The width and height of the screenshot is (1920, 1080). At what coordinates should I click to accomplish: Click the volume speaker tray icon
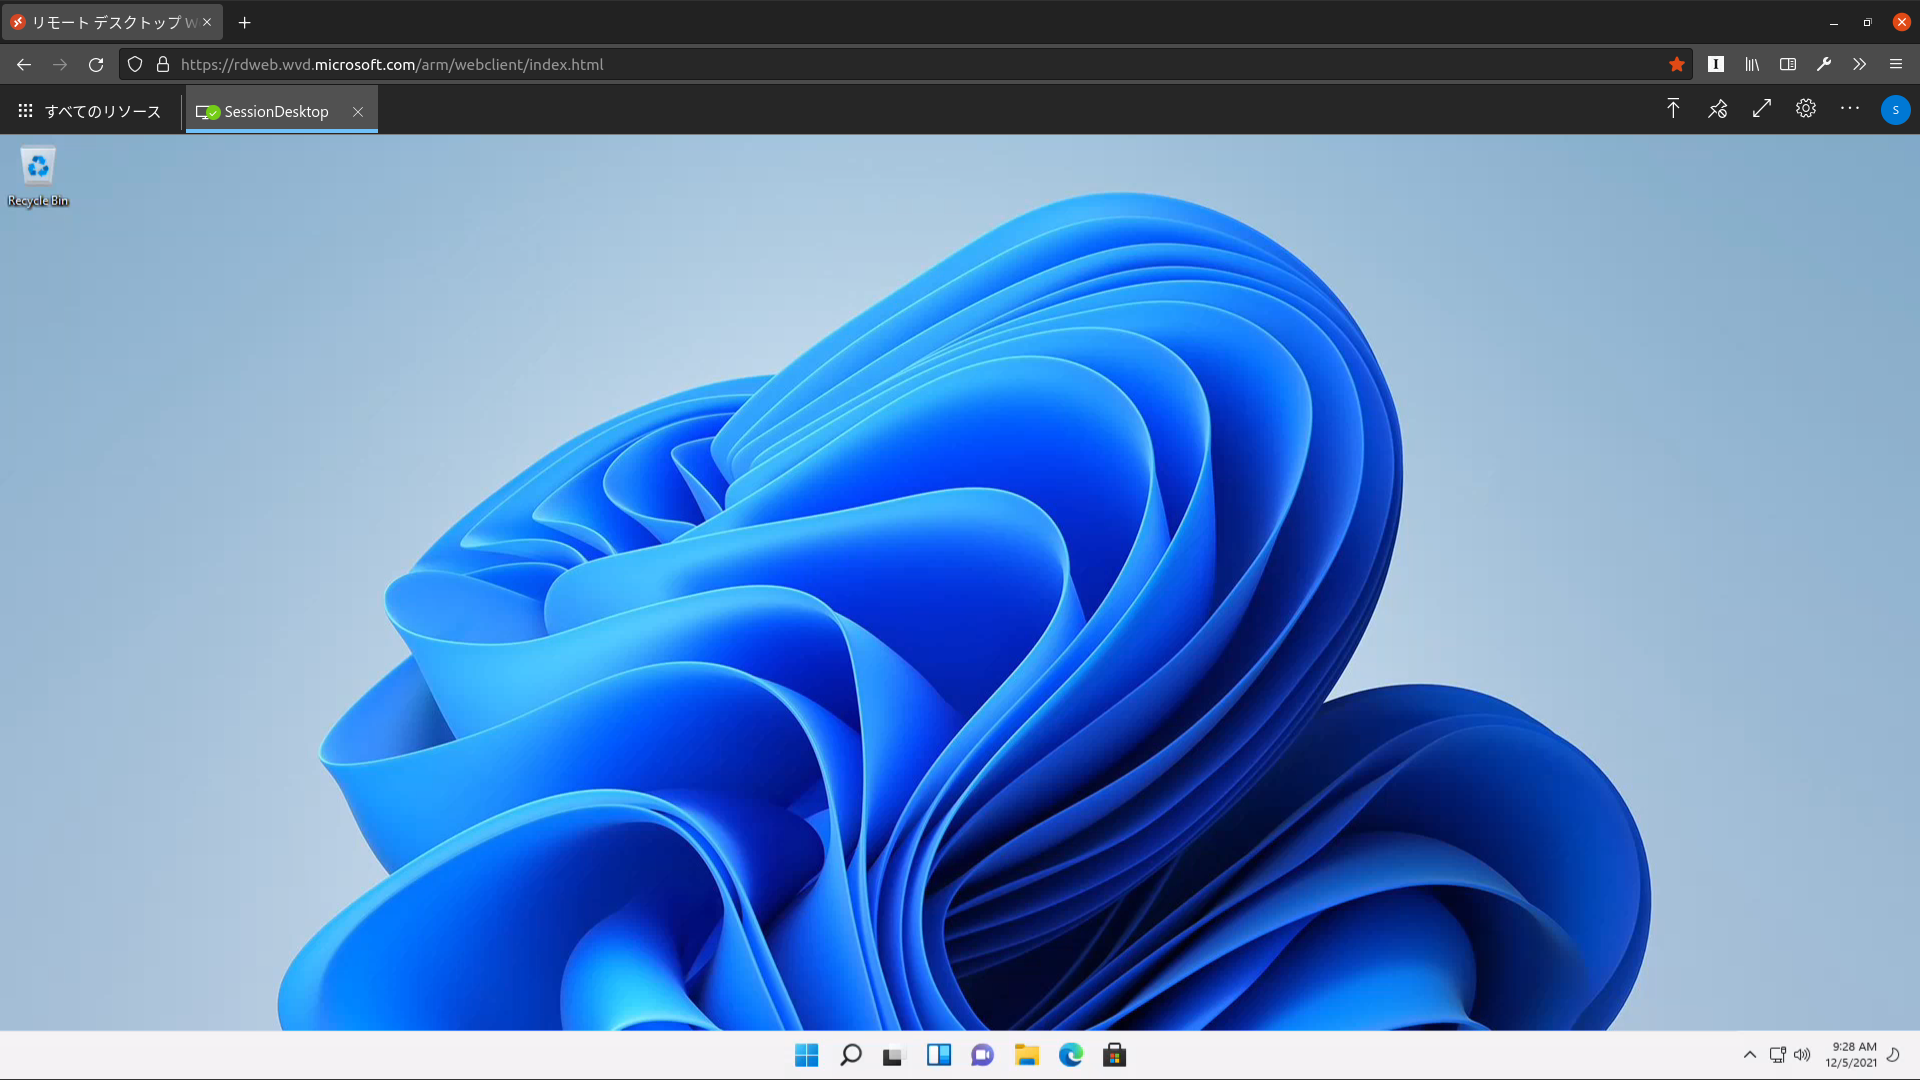(x=1802, y=1055)
